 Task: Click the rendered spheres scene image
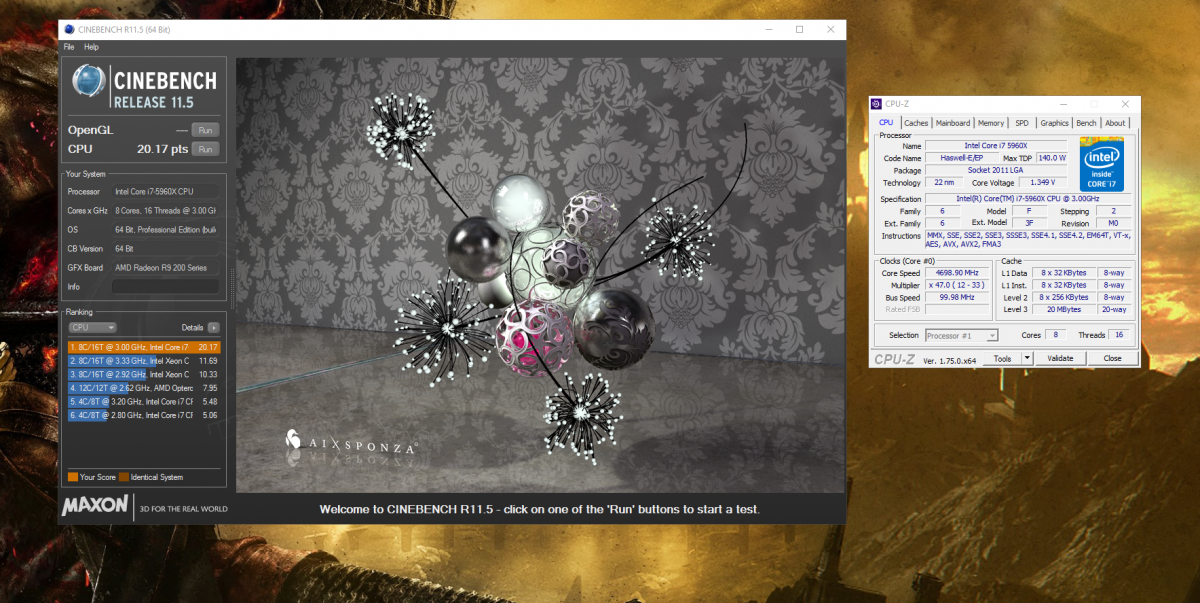click(x=540, y=274)
